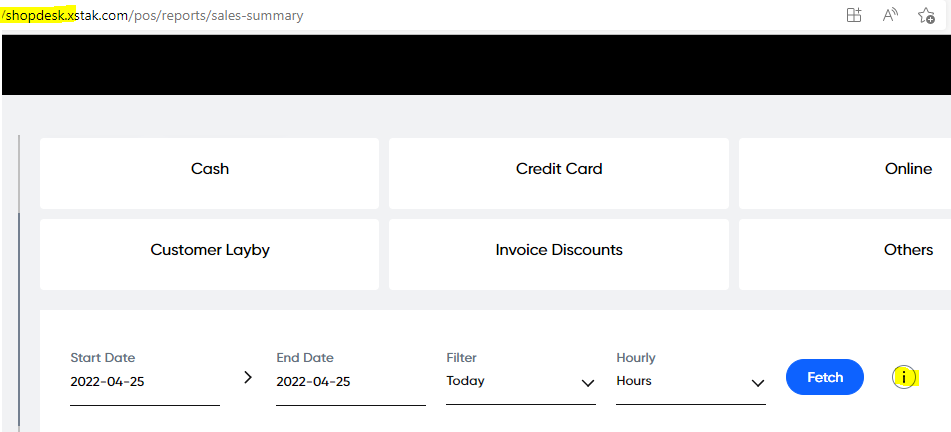The width and height of the screenshot is (951, 432).
Task: Click the arrow between the start and end dates
Action: (x=248, y=377)
